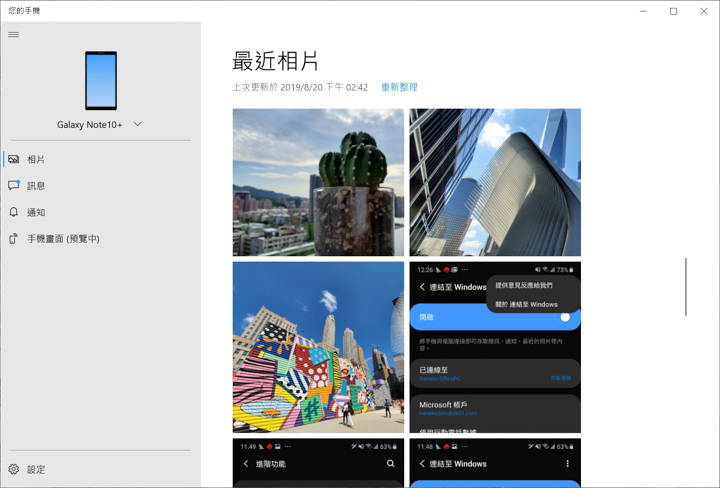Open the 通知 notifications bell icon
720x488 pixels.
14,212
